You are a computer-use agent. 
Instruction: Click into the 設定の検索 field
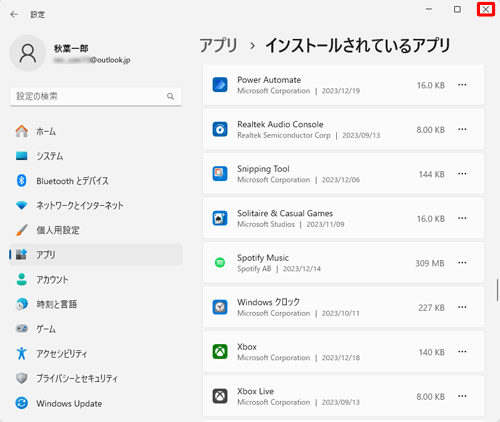coord(96,96)
